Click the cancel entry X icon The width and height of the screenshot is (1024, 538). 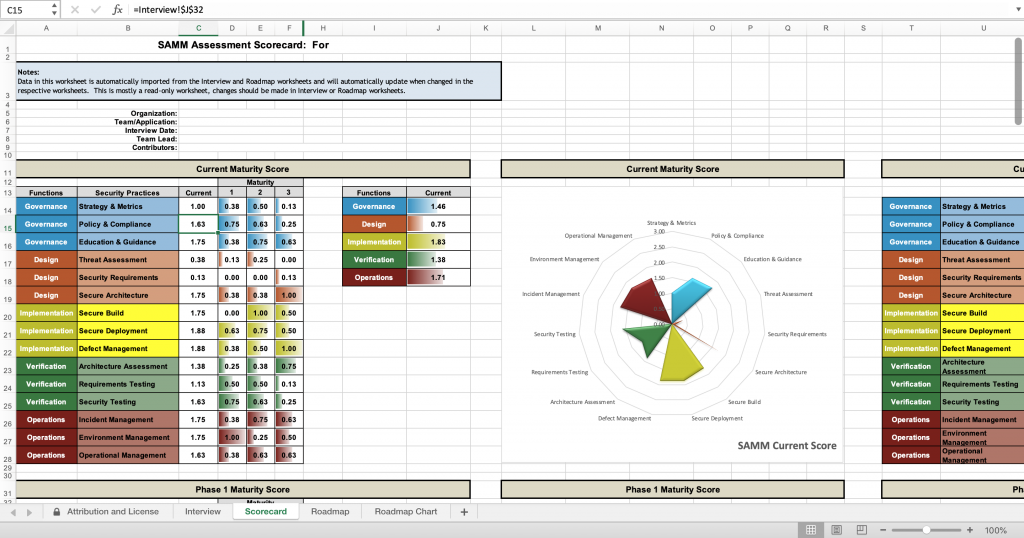(75, 9)
